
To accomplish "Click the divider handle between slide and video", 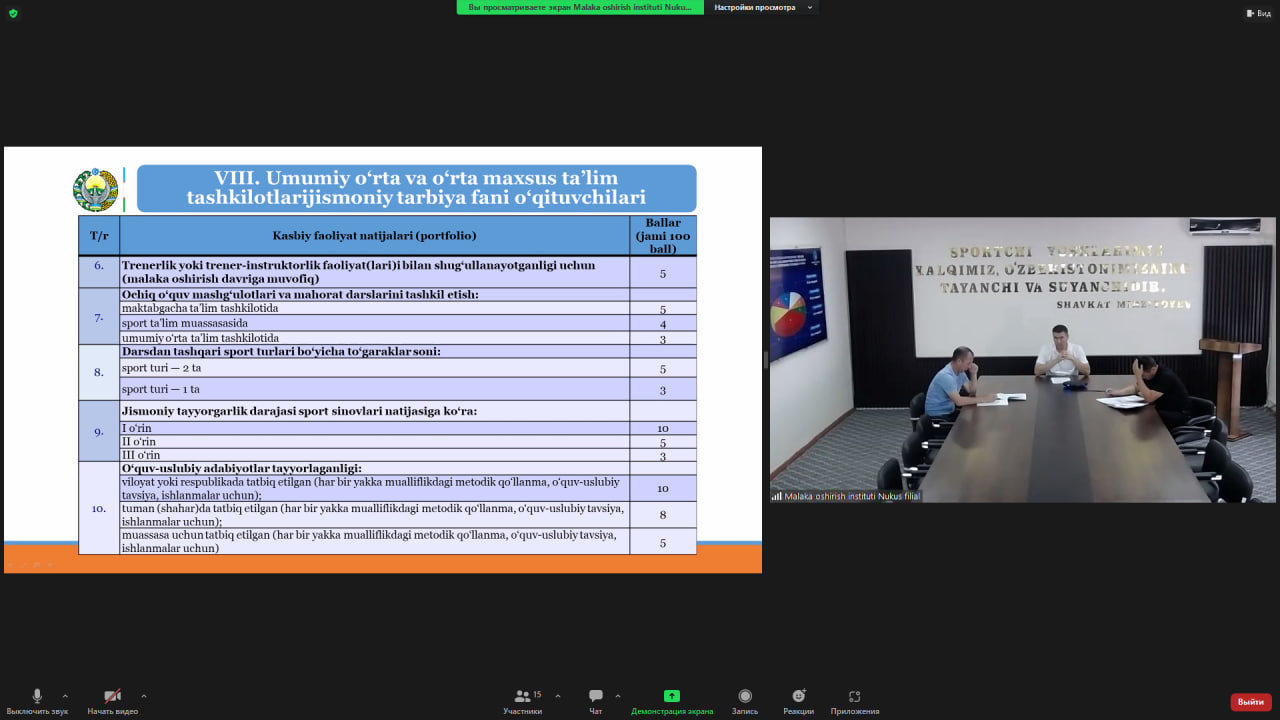I will coord(766,360).
